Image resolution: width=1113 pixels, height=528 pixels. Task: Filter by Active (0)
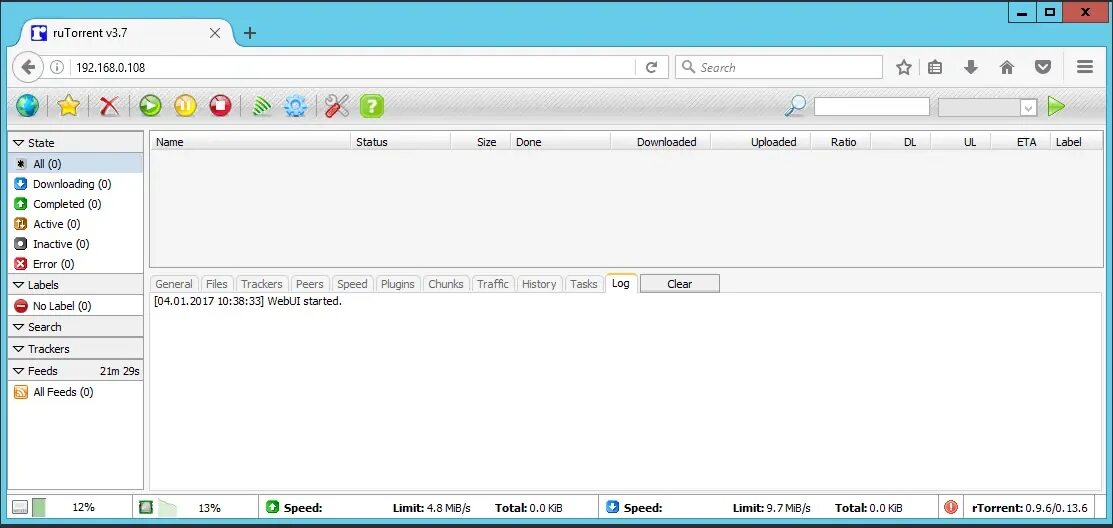75,224
